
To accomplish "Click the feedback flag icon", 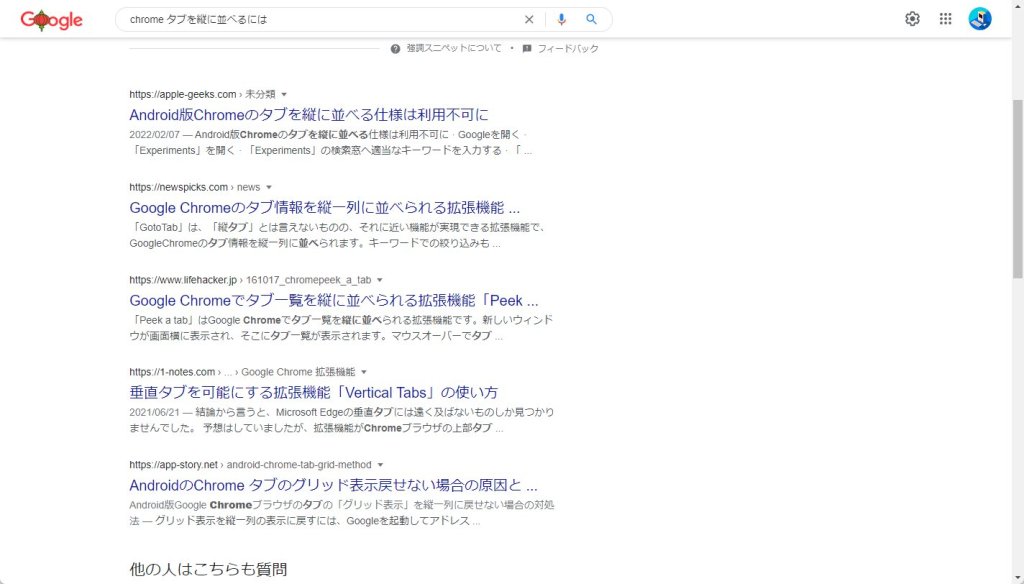I will point(527,49).
